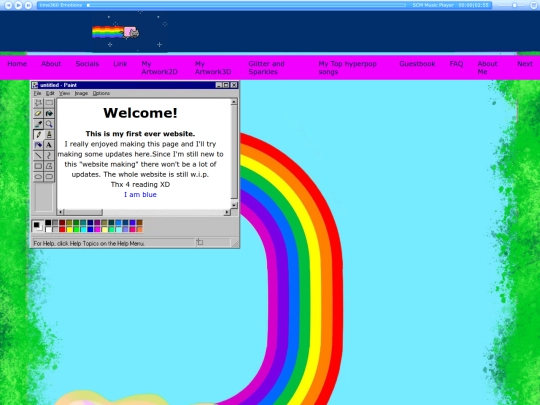
Task: Open the About Me page
Action: (487, 68)
